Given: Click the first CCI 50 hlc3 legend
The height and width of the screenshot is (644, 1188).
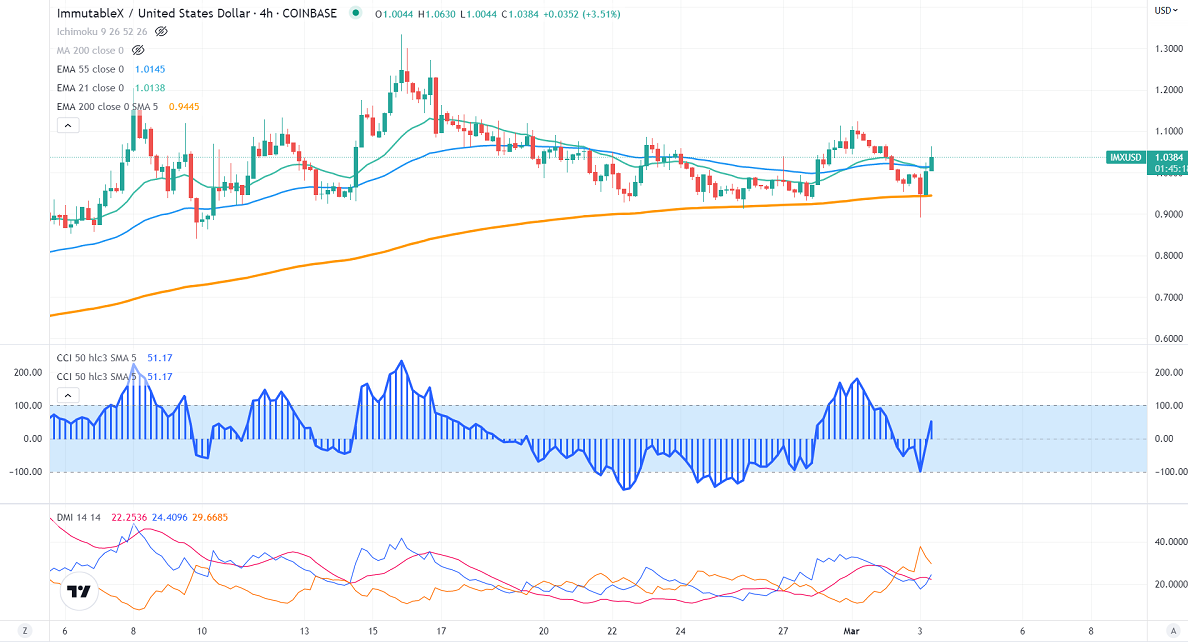Looking at the screenshot, I should [x=96, y=357].
